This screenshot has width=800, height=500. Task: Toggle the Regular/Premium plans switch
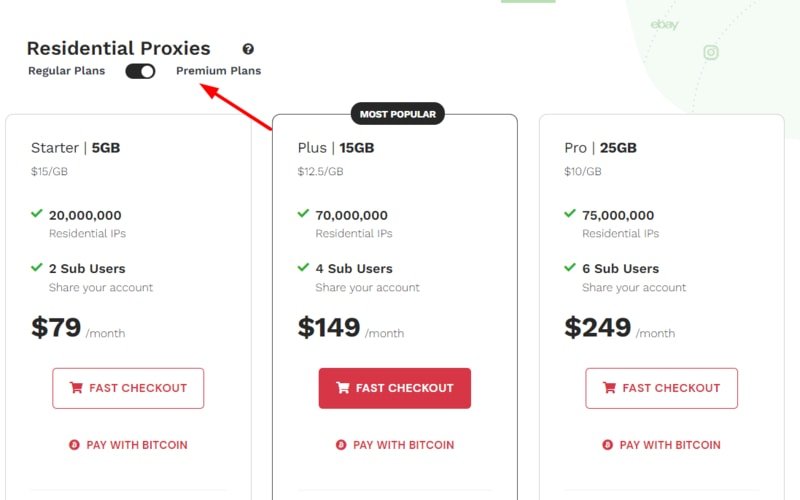click(140, 71)
